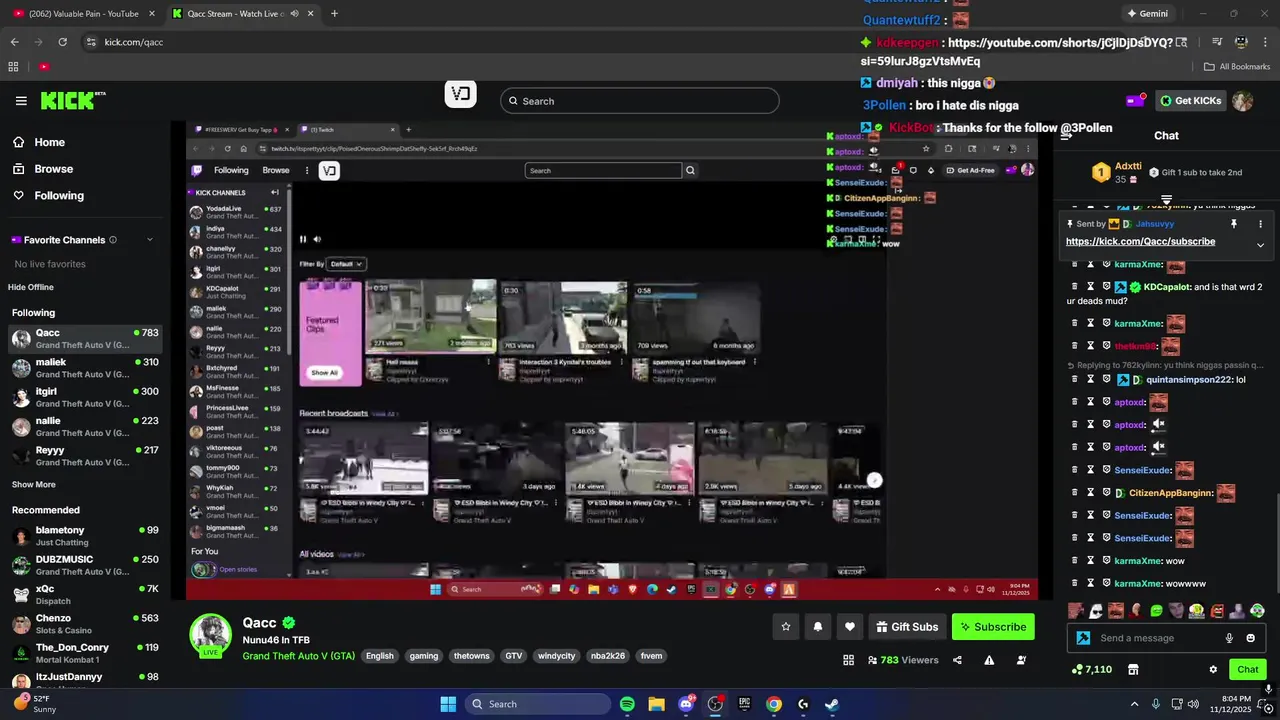Send the green smiley quick emote
1280x720 pixels.
pos(1156,610)
